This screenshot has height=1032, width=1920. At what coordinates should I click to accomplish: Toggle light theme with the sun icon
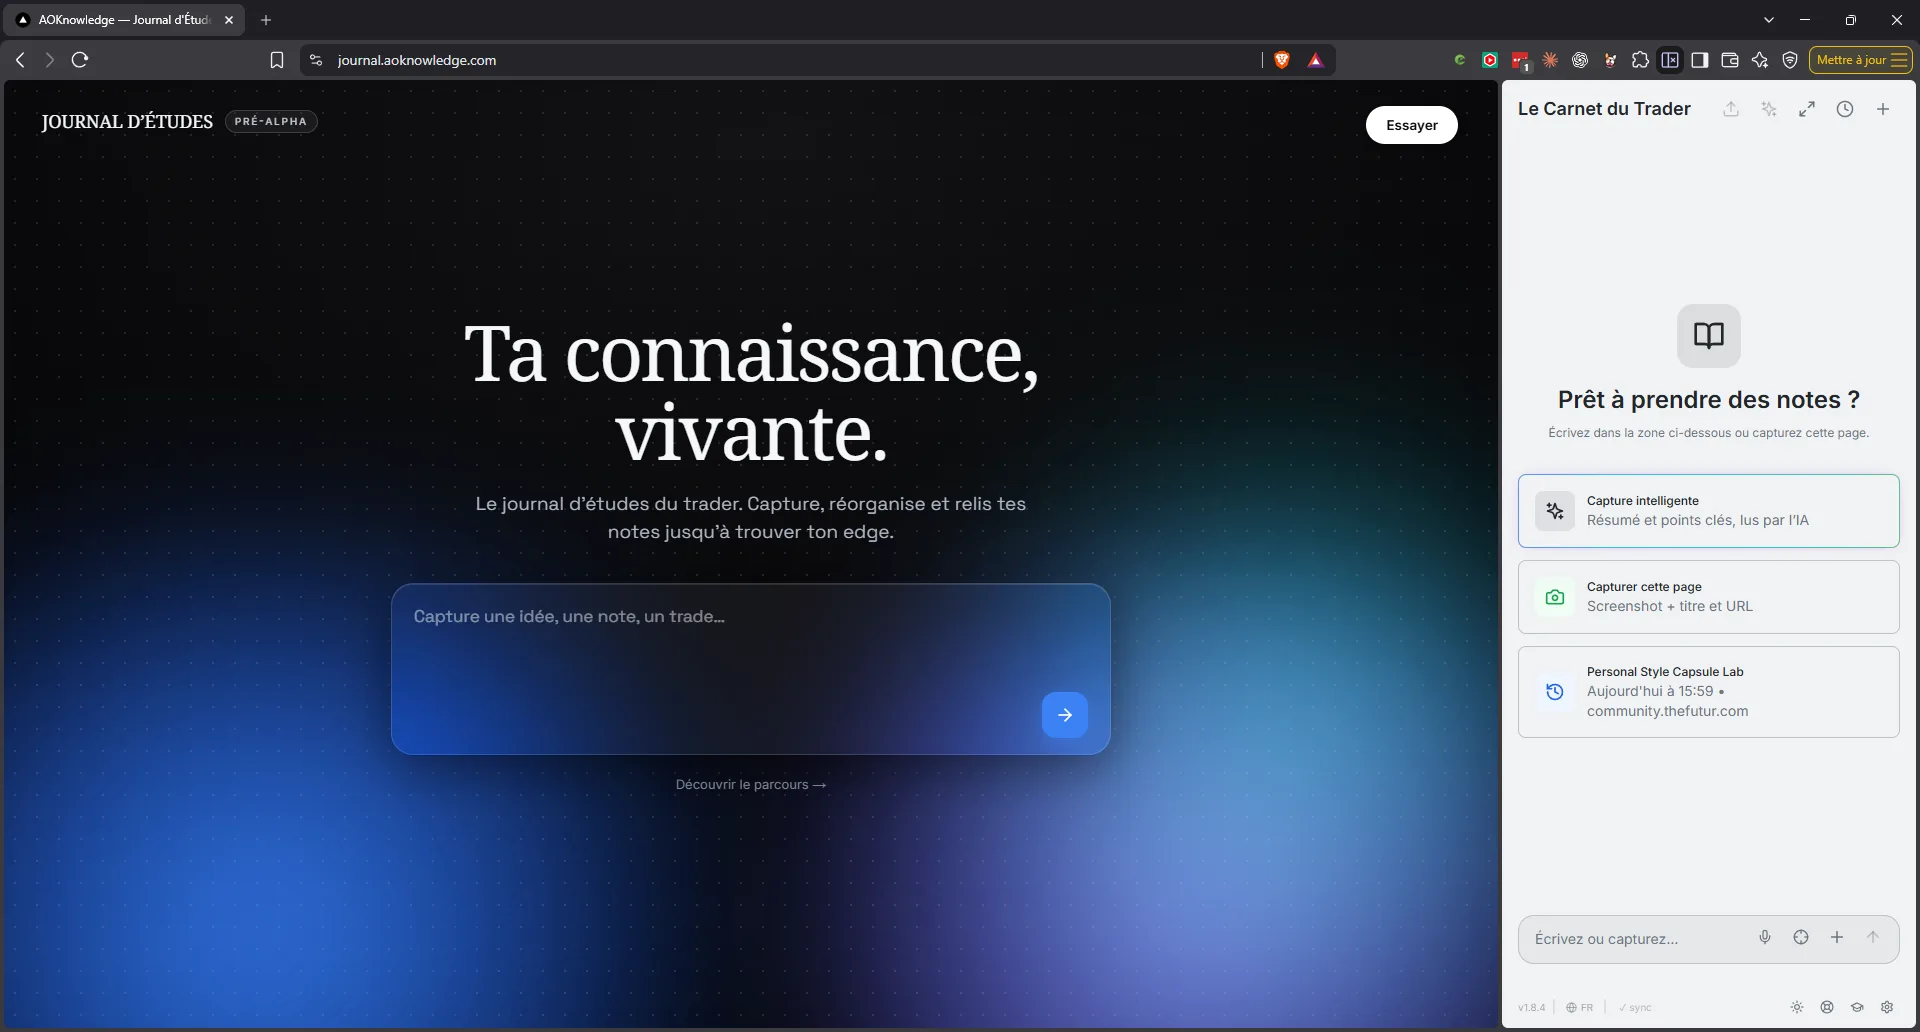1797,1007
